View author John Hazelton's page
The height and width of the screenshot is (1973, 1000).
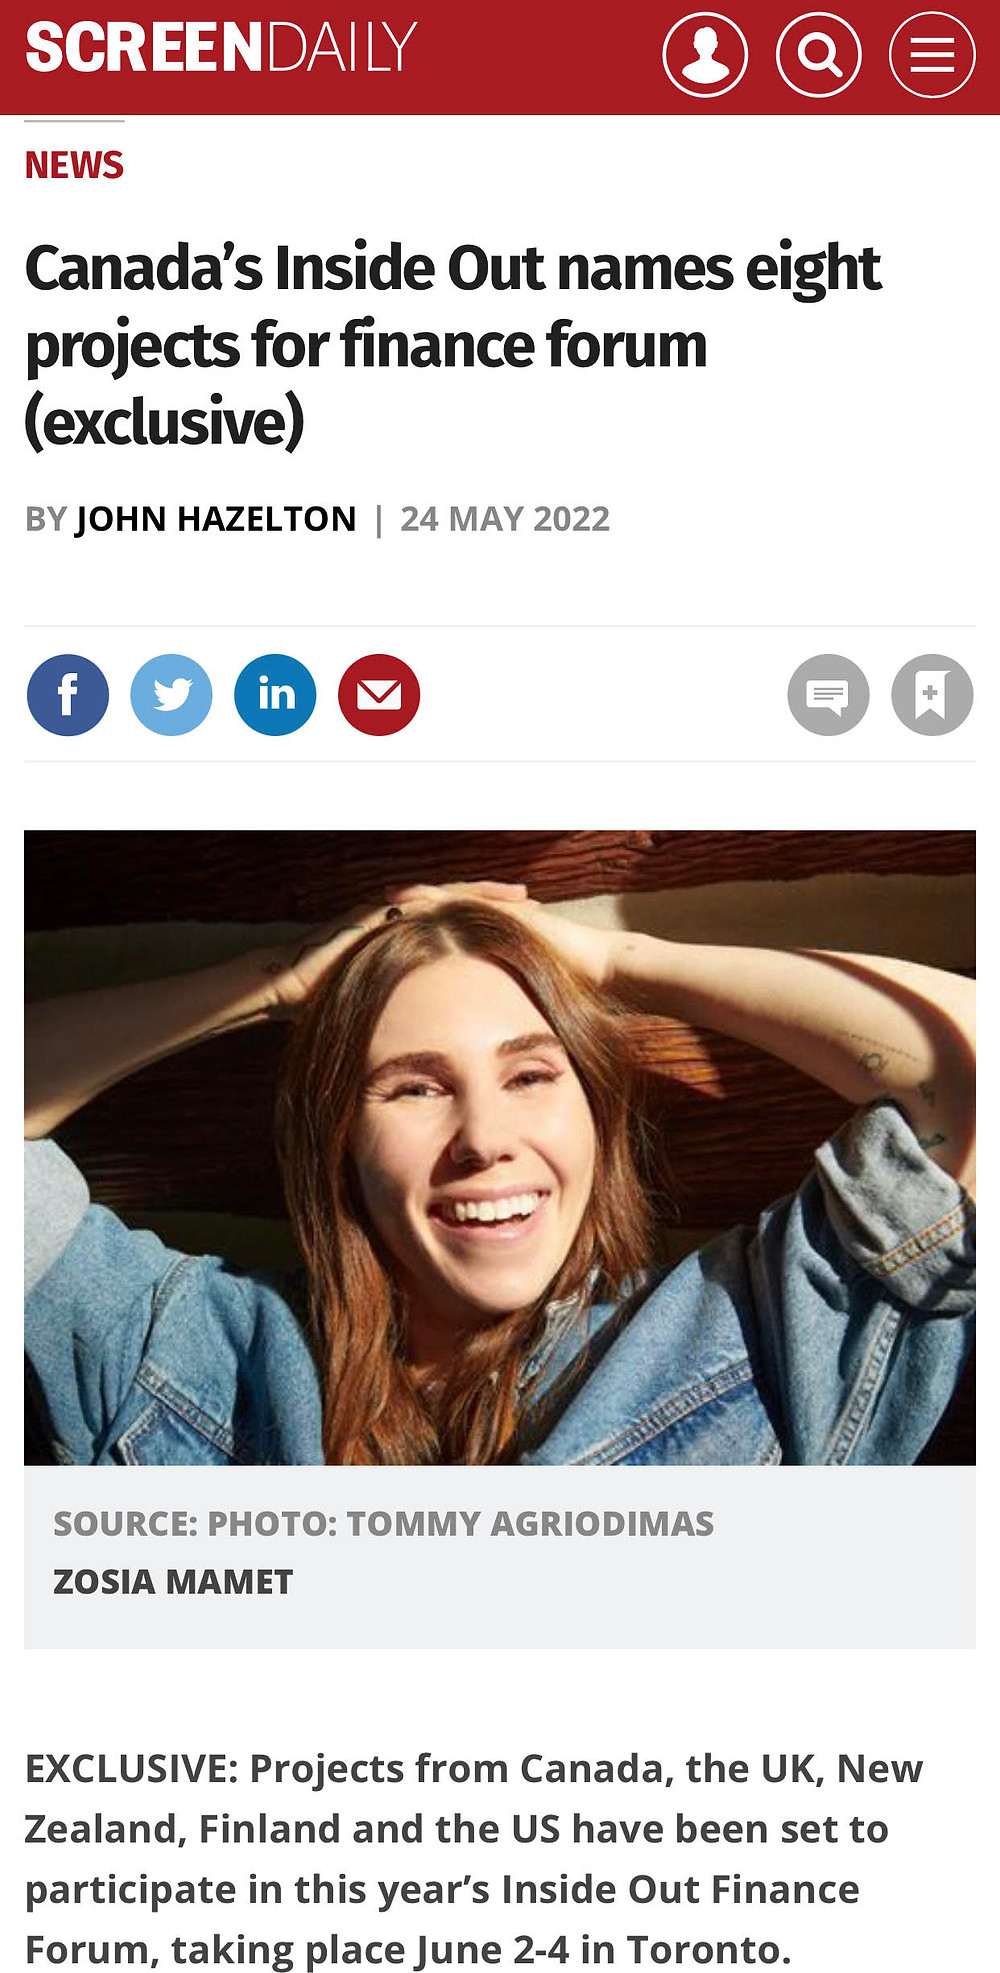click(x=216, y=519)
